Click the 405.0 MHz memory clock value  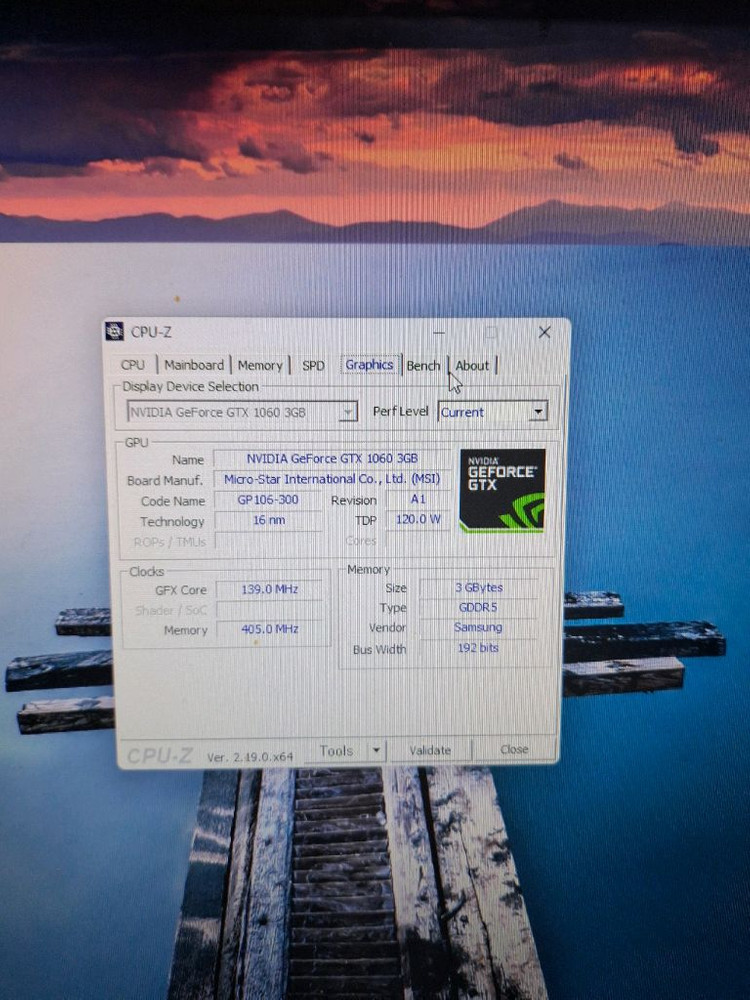click(270, 629)
